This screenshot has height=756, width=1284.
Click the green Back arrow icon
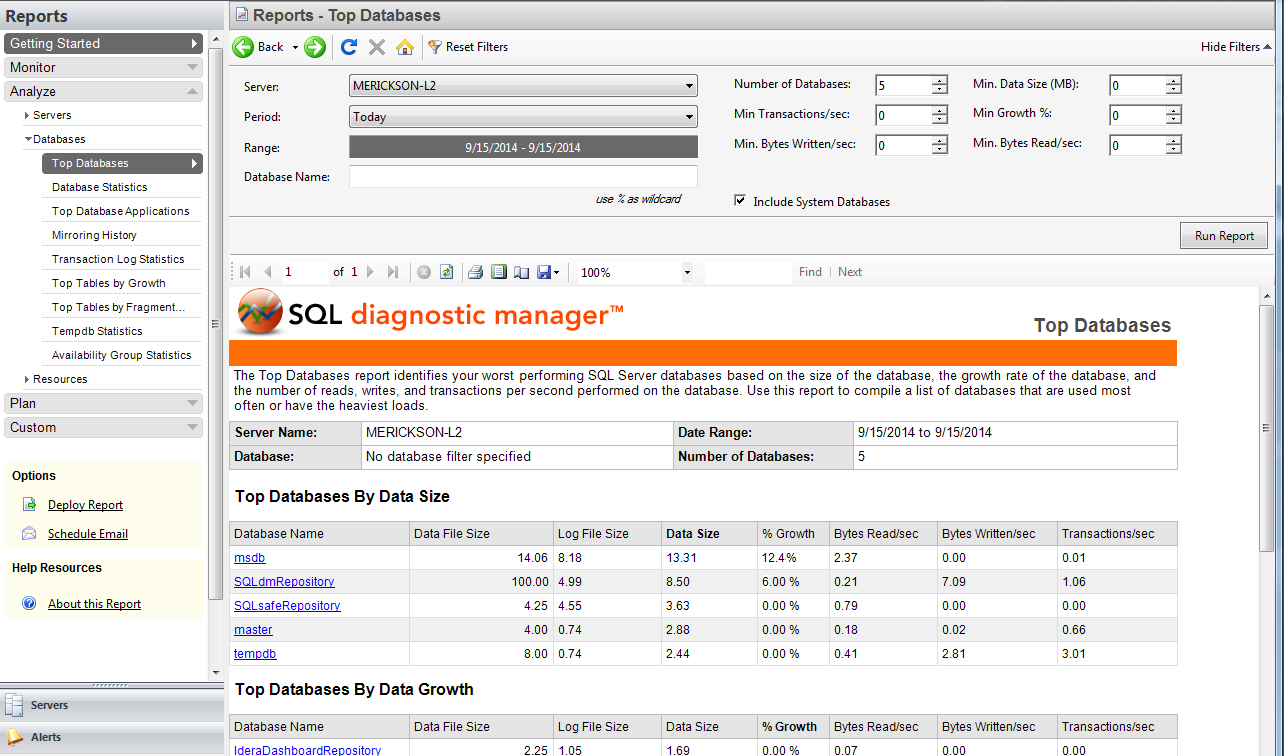[243, 47]
